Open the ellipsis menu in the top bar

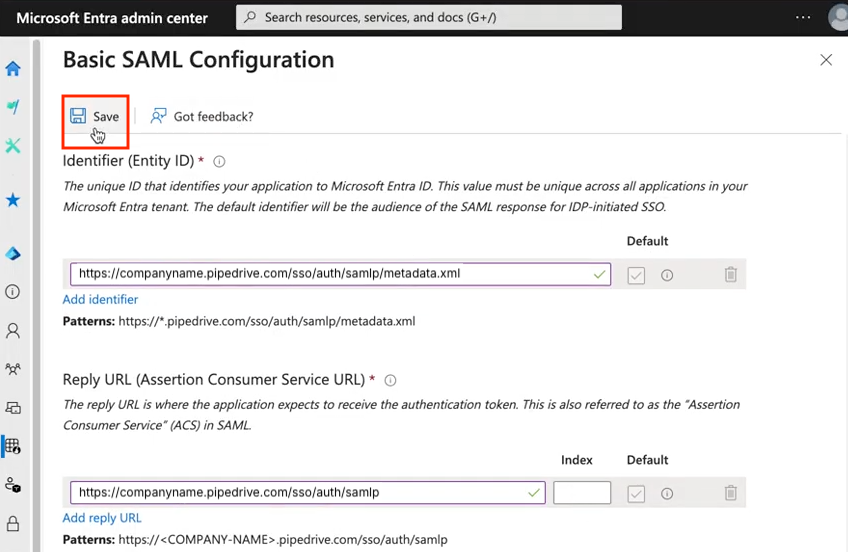(803, 18)
